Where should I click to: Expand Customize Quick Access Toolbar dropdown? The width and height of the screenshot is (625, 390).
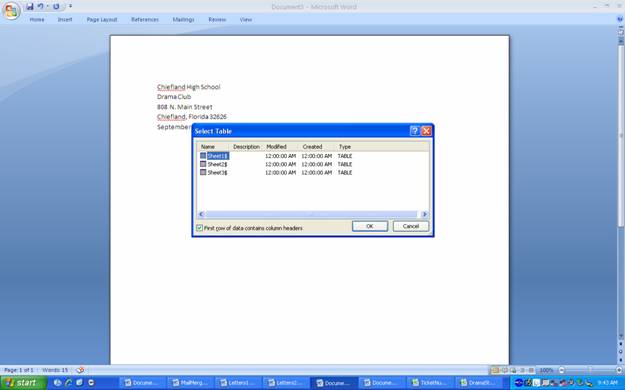point(70,6)
